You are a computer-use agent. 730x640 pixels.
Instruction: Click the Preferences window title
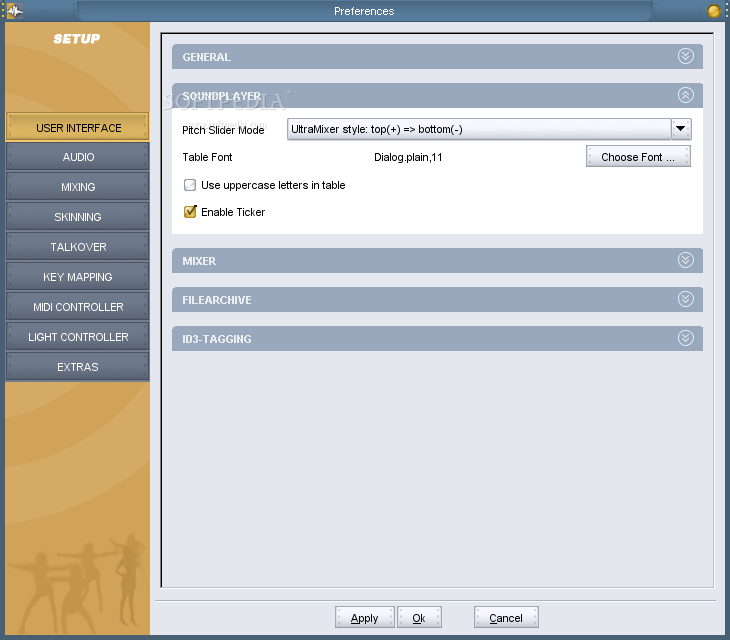[x=364, y=11]
